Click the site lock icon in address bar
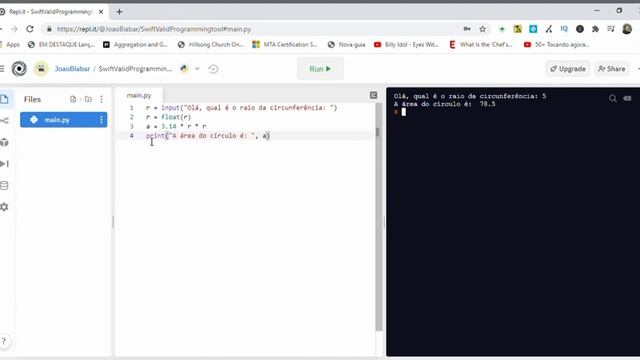Screen dimensions: 640x360 (49, 29)
